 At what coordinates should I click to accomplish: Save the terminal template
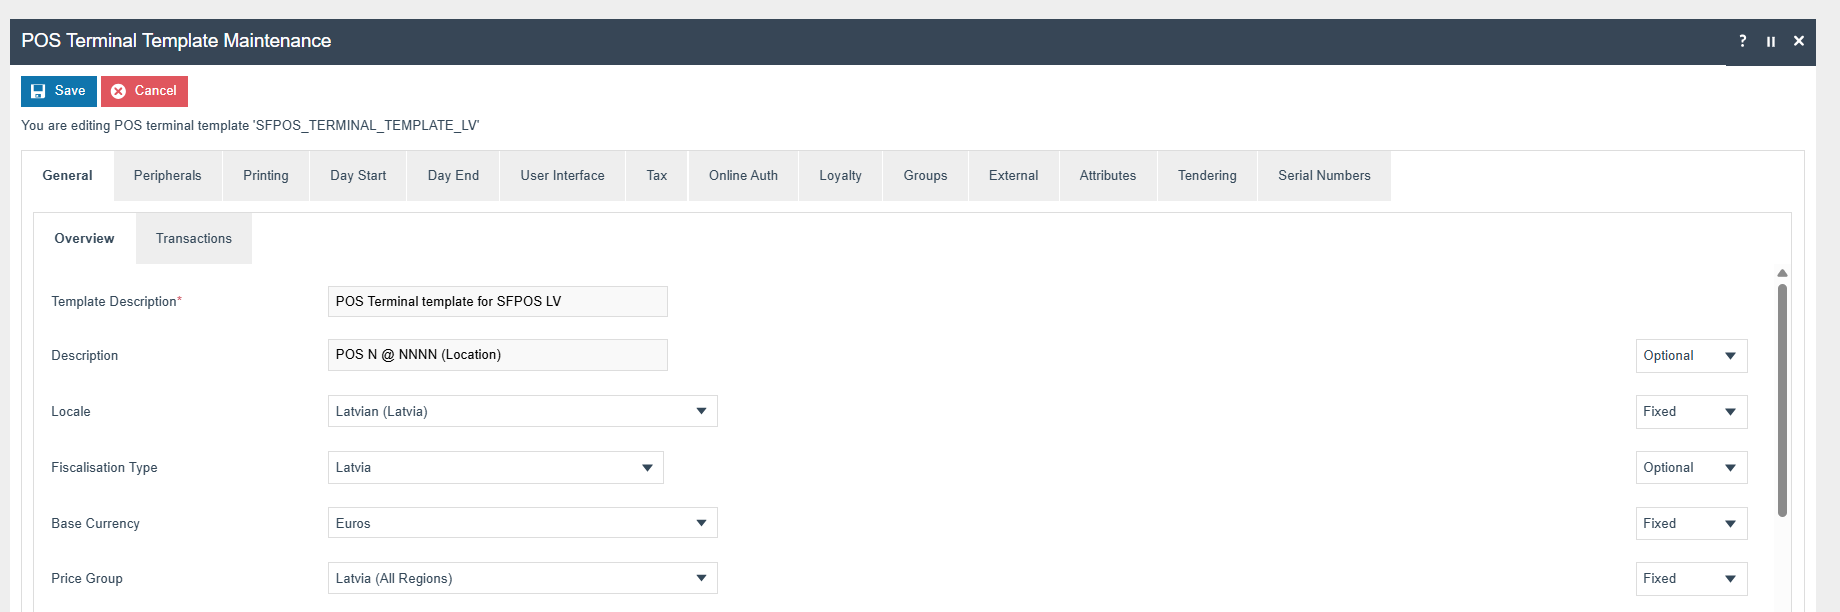point(59,91)
